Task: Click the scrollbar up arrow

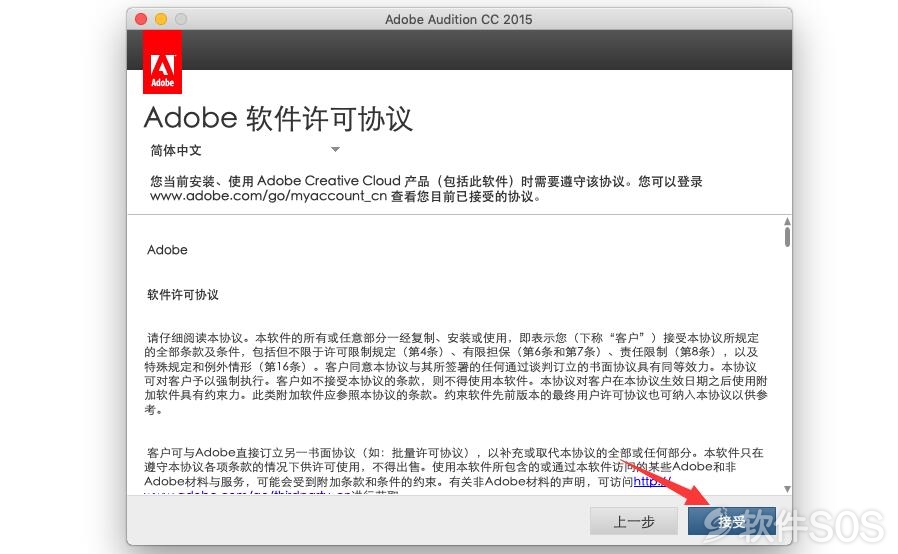Action: pos(787,221)
